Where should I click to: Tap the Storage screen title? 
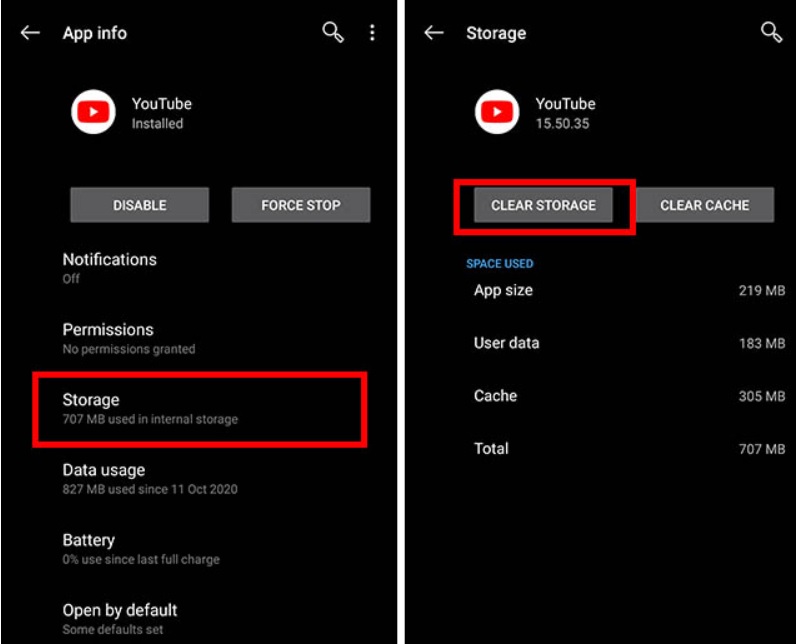coord(496,33)
